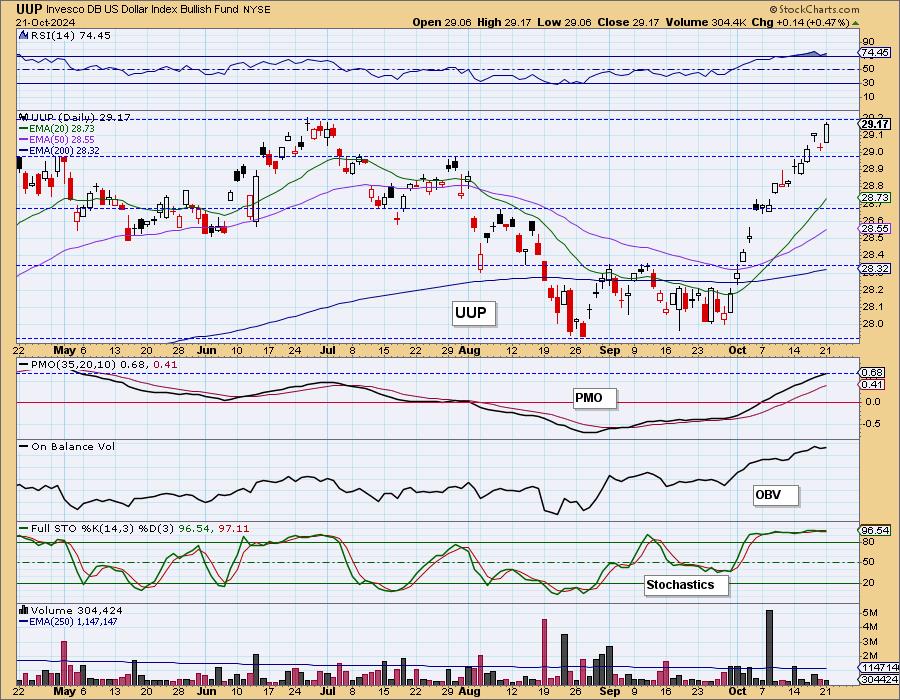Click the 29.17 price tag on right axis
The height and width of the screenshot is (700, 900).
coord(875,124)
